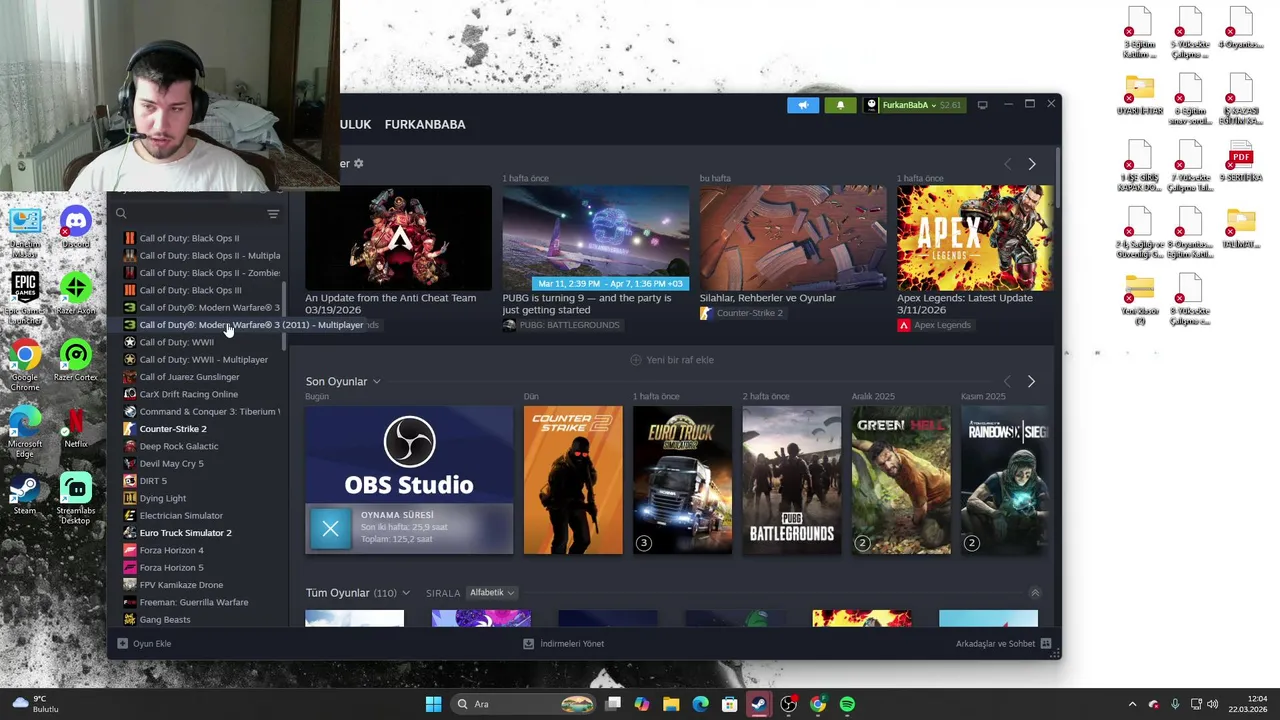Open the Rainbow Six Siege cover
1280x720 pixels.
point(1005,480)
